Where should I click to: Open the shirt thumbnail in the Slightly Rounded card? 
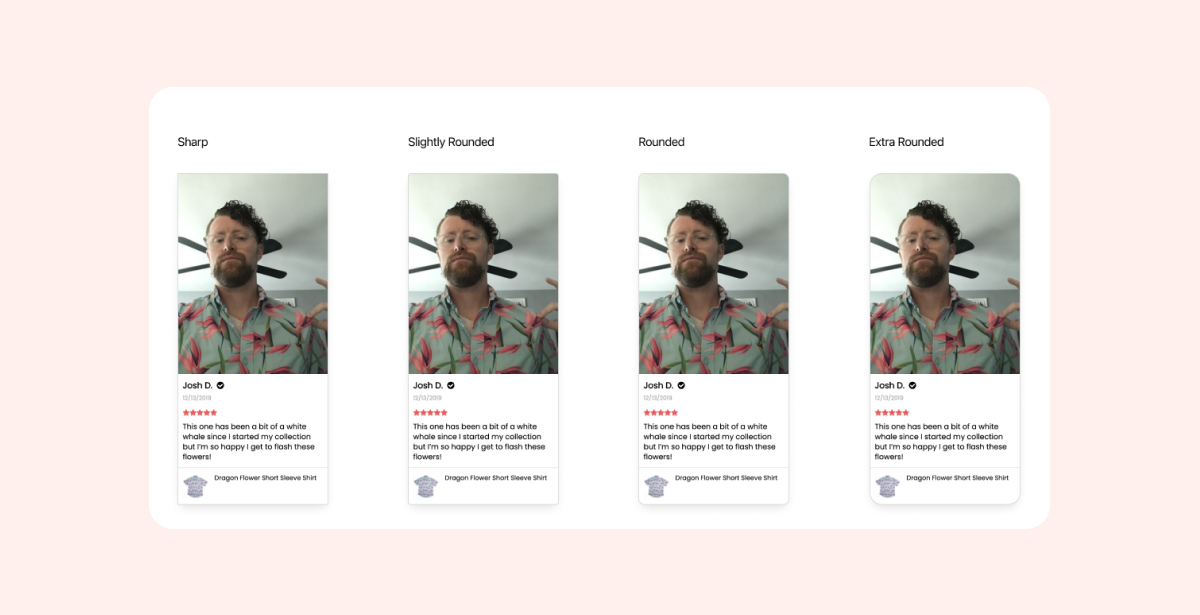[x=426, y=486]
